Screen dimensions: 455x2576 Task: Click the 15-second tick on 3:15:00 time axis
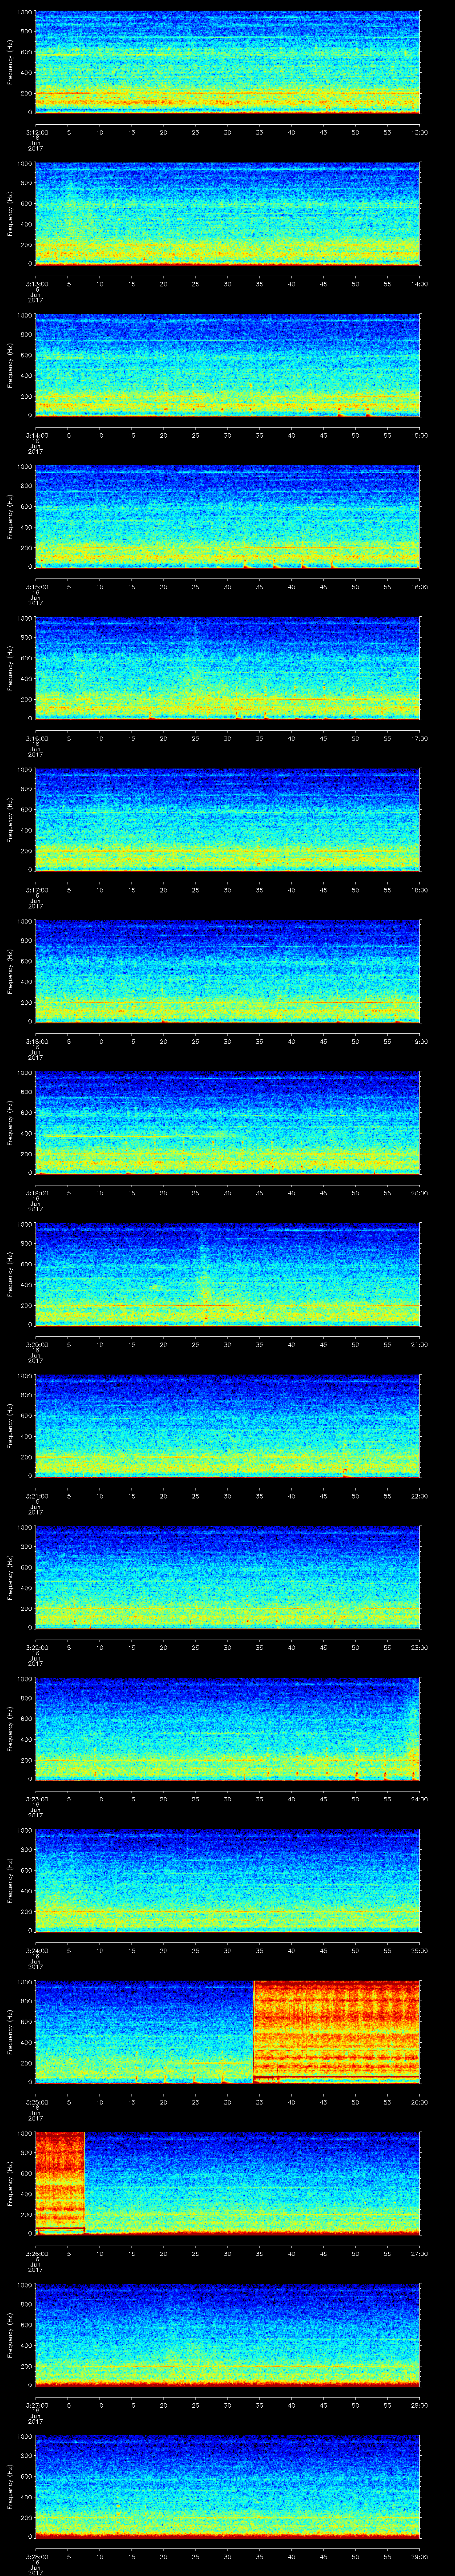coord(131,586)
